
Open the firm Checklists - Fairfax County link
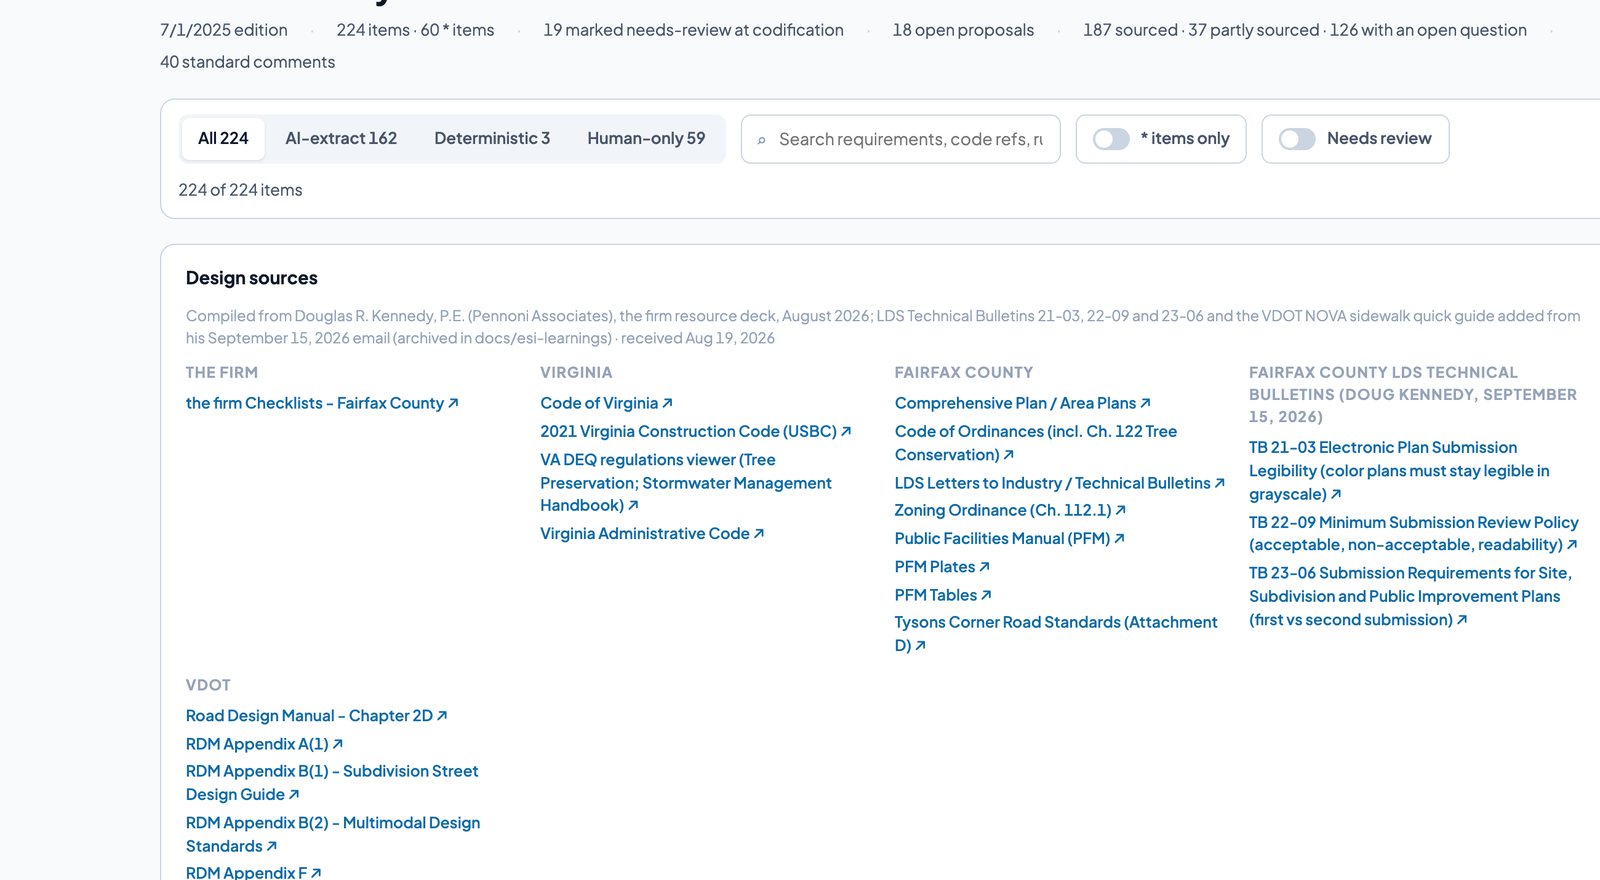tap(322, 403)
